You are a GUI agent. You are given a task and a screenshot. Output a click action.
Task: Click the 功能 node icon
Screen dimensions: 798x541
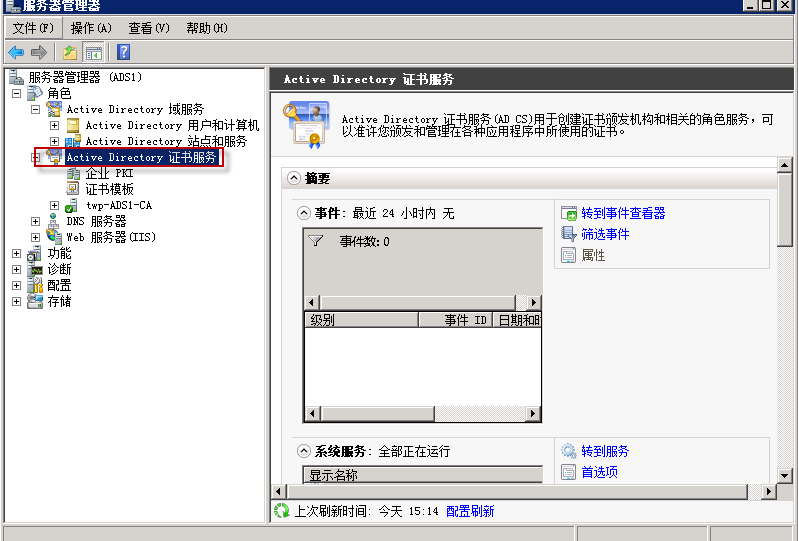(35, 253)
